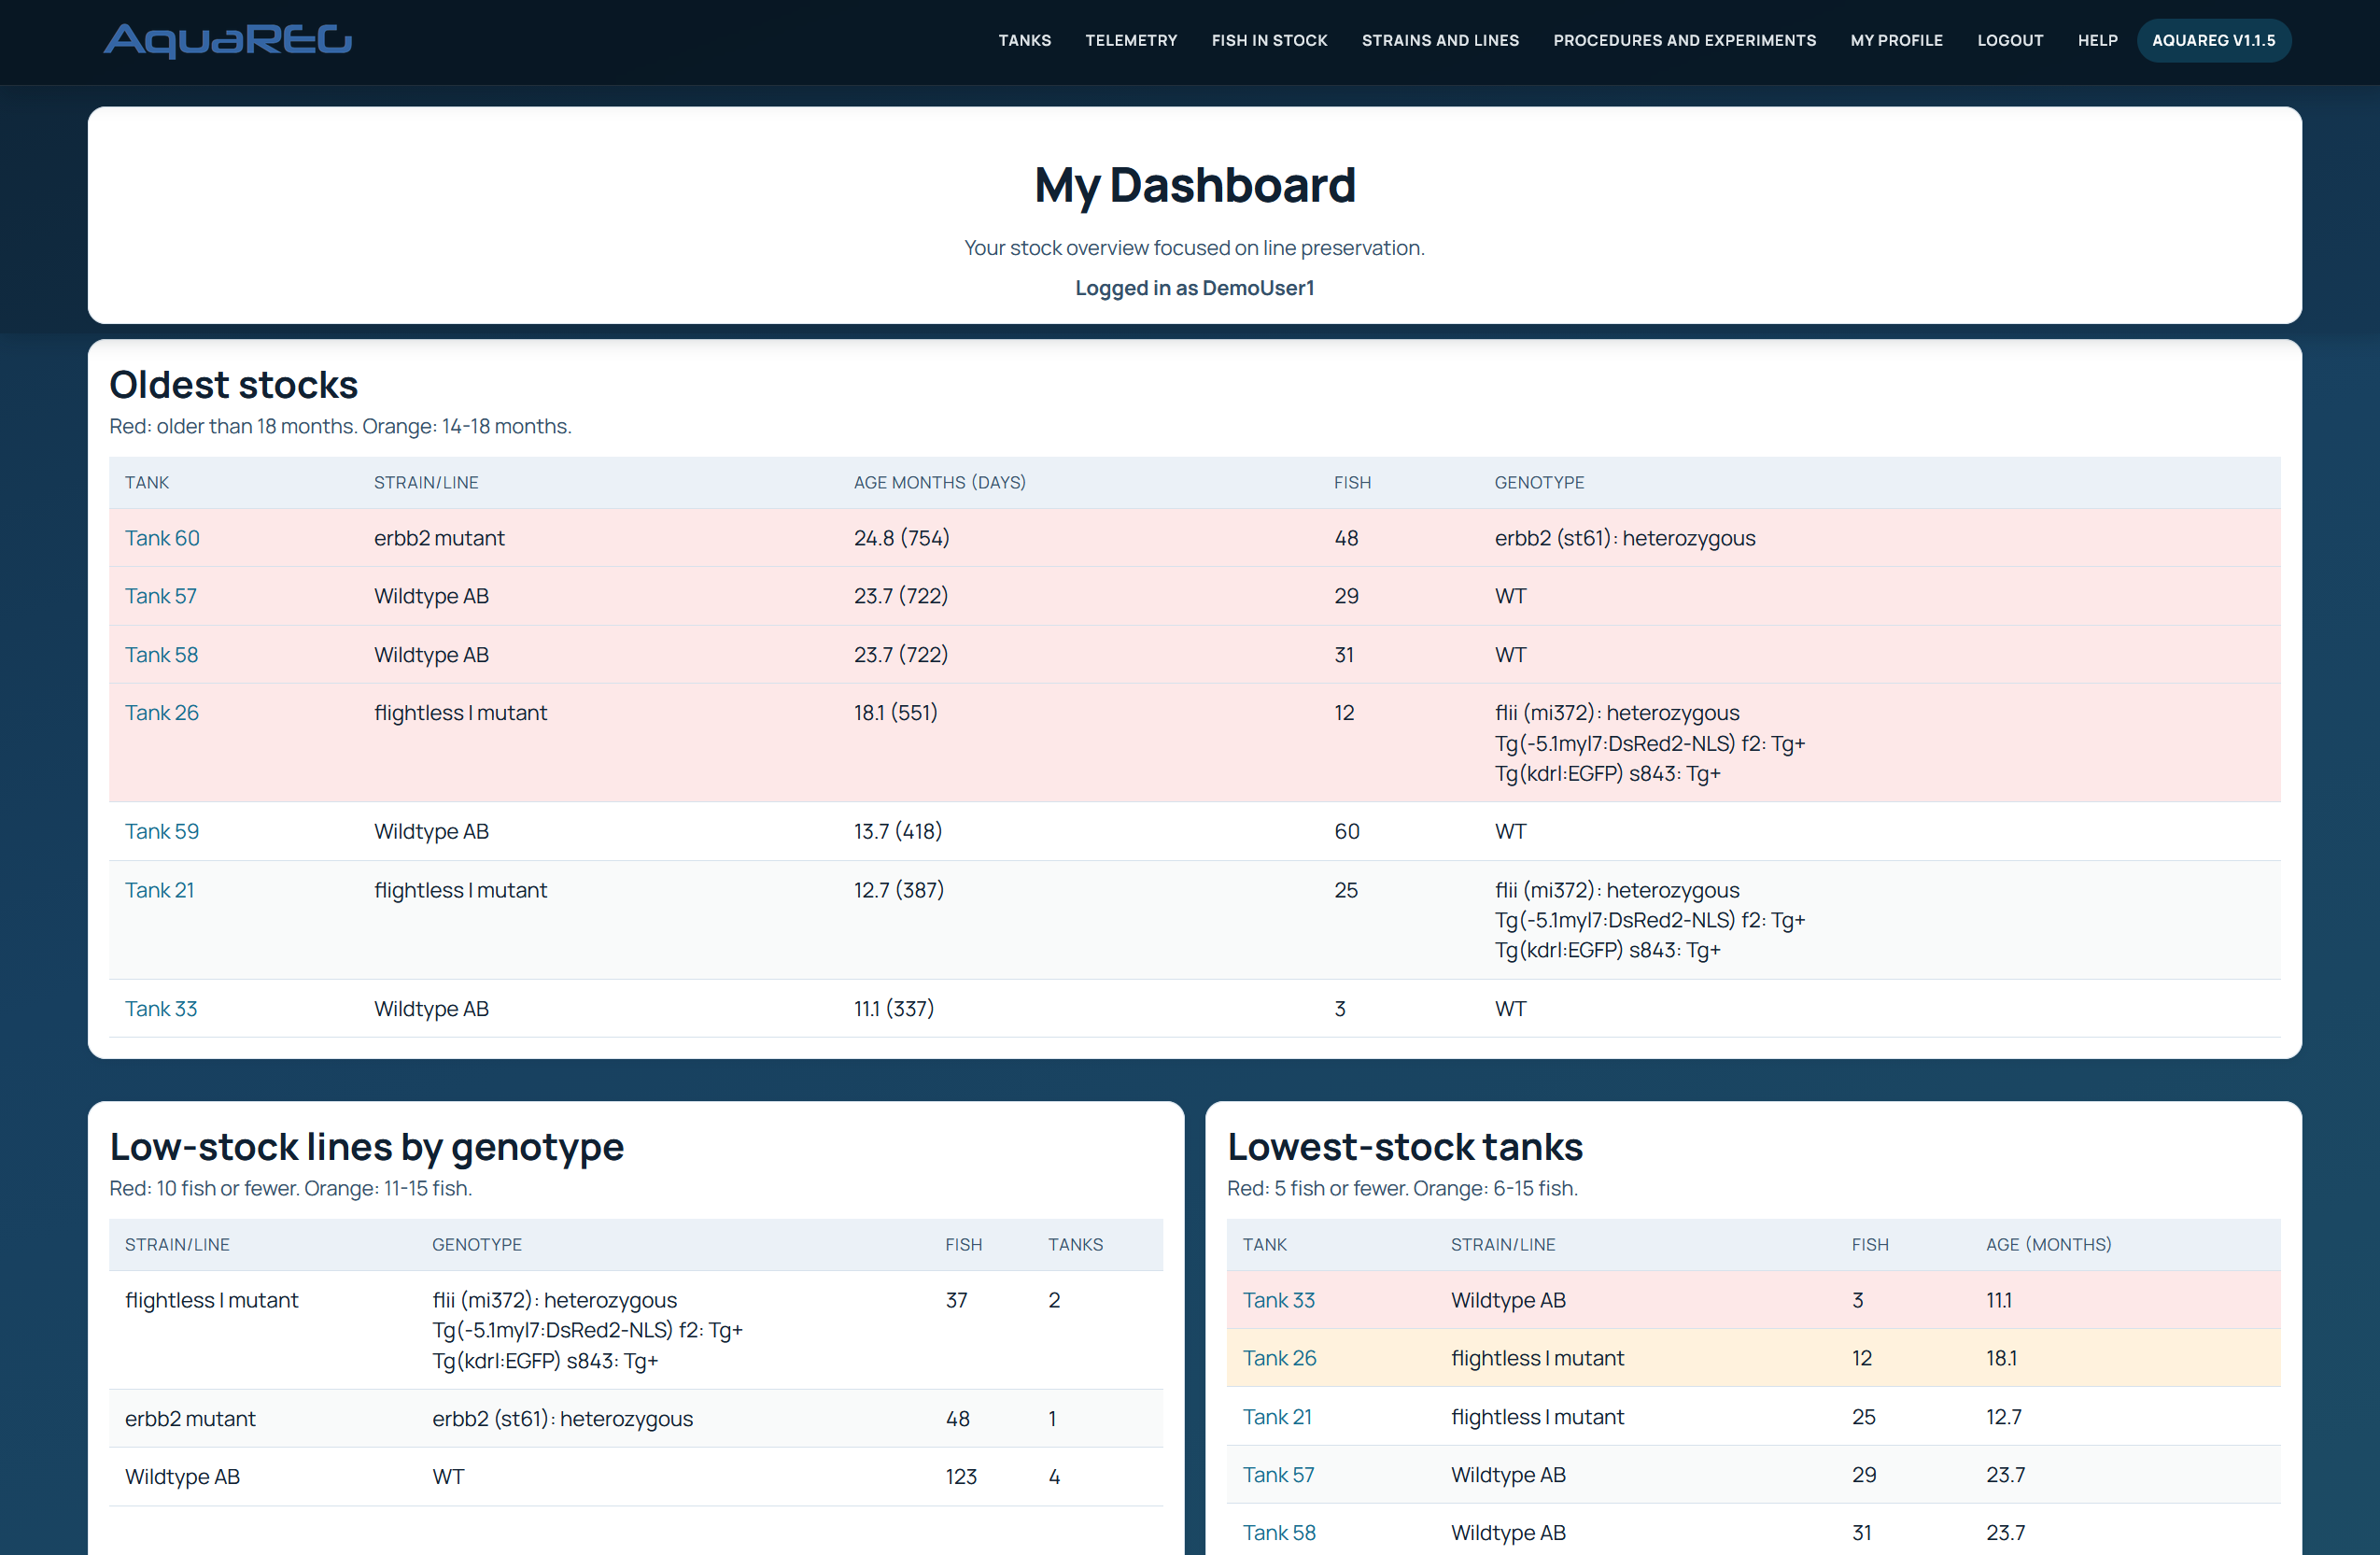Screen dimensions: 2380x1555
Task: Open Tank 59 link
Action: [161, 831]
